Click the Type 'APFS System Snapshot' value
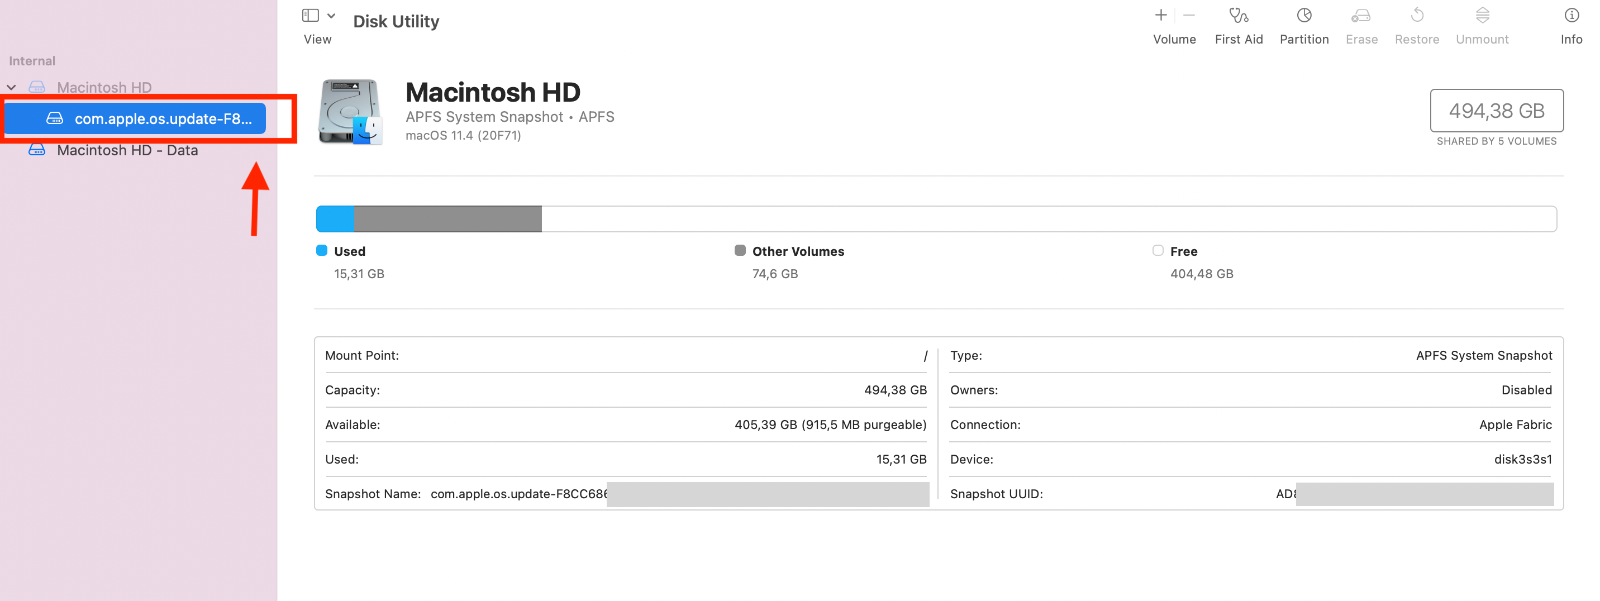Viewport: 1600px width, 601px height. (1484, 356)
